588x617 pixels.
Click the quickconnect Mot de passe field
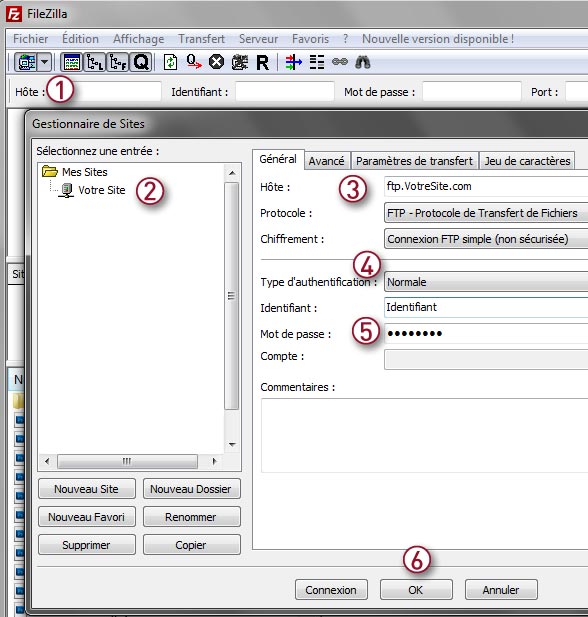click(x=472, y=92)
